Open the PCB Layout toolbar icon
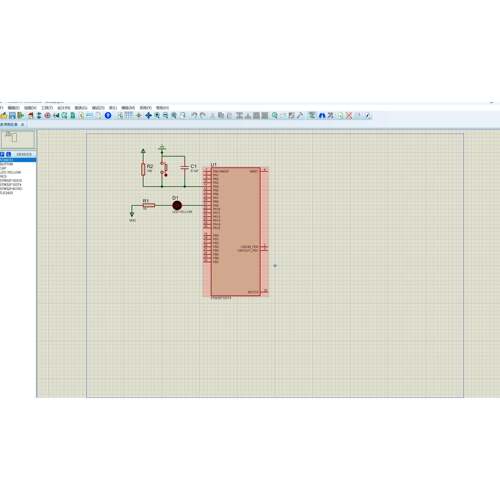500x500 pixels. pos(47,116)
